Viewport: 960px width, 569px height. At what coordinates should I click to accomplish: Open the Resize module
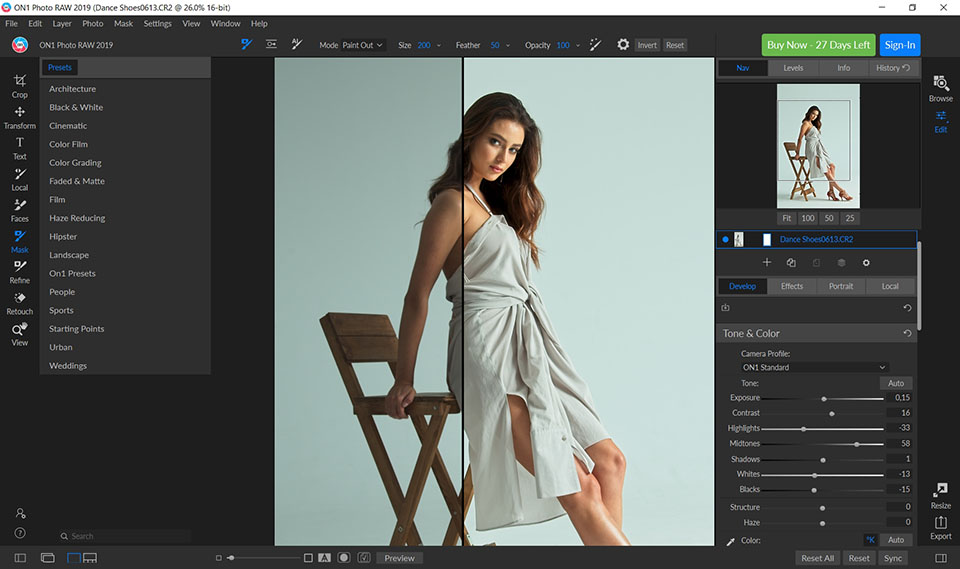click(940, 496)
